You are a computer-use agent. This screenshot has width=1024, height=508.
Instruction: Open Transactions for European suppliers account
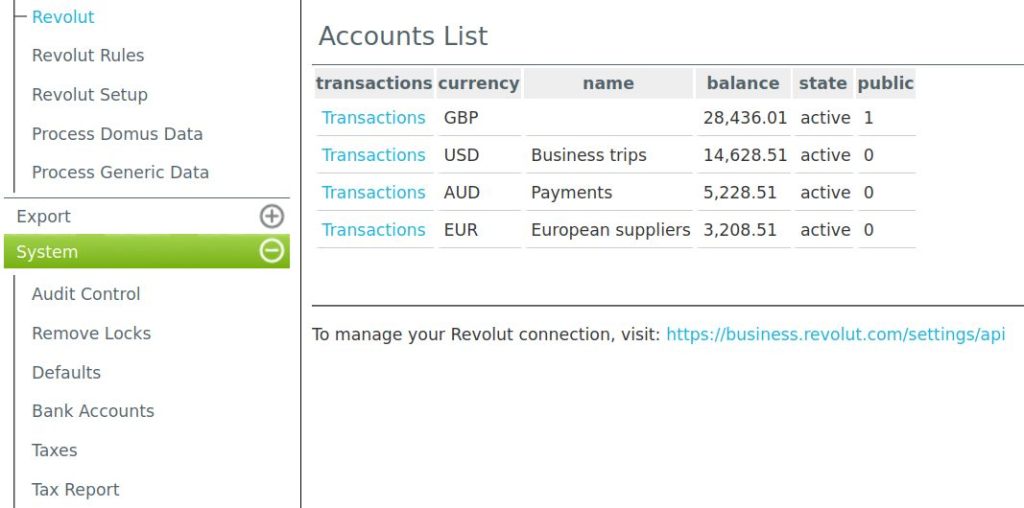coord(373,230)
